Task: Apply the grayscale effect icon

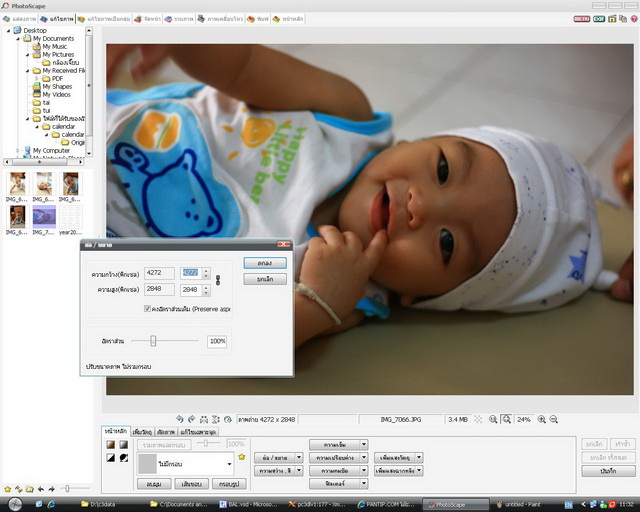Action: (x=124, y=445)
